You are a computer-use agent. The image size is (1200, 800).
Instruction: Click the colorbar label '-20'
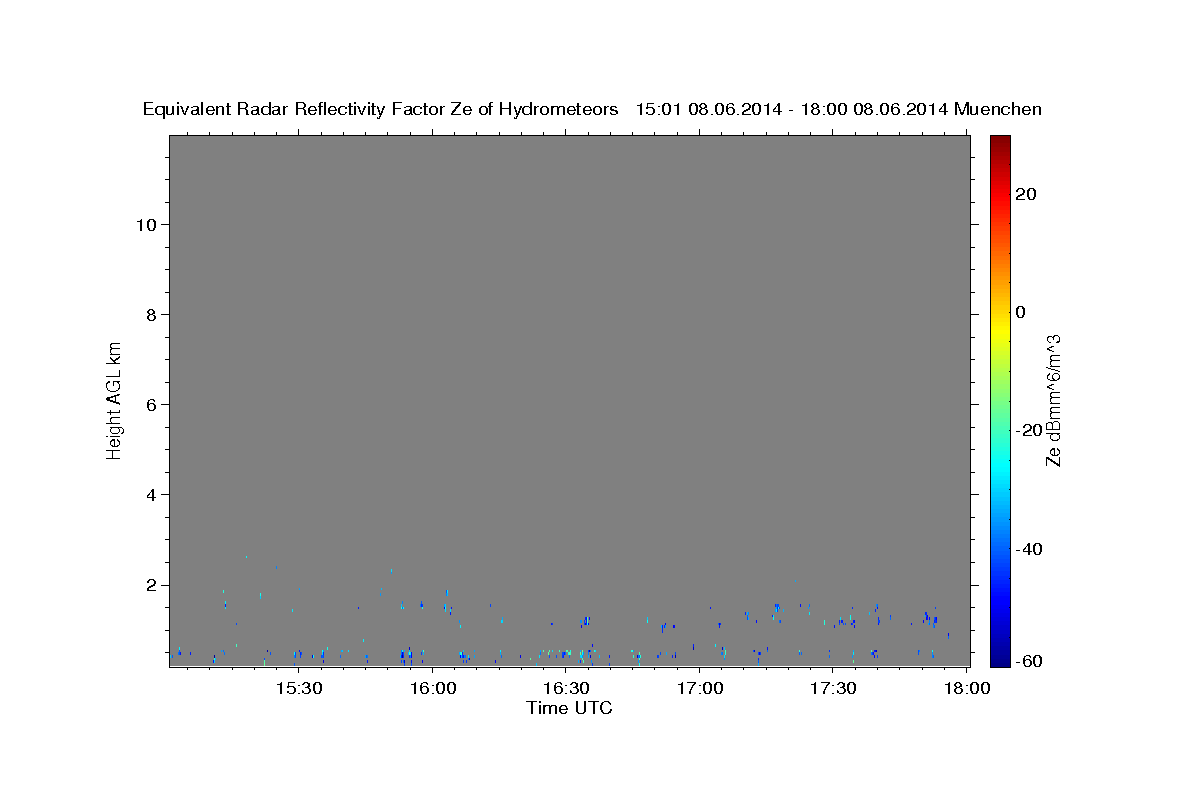tap(1030, 430)
